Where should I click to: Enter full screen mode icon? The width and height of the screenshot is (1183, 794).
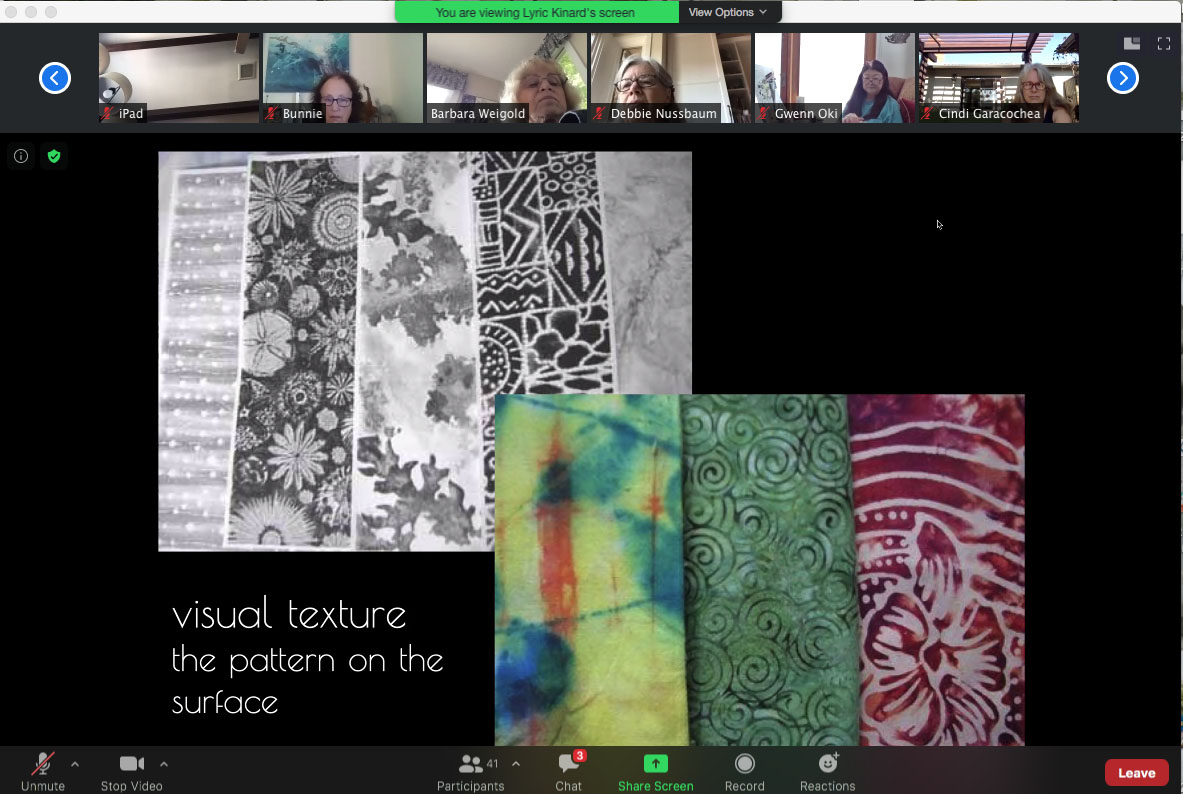(x=1164, y=44)
